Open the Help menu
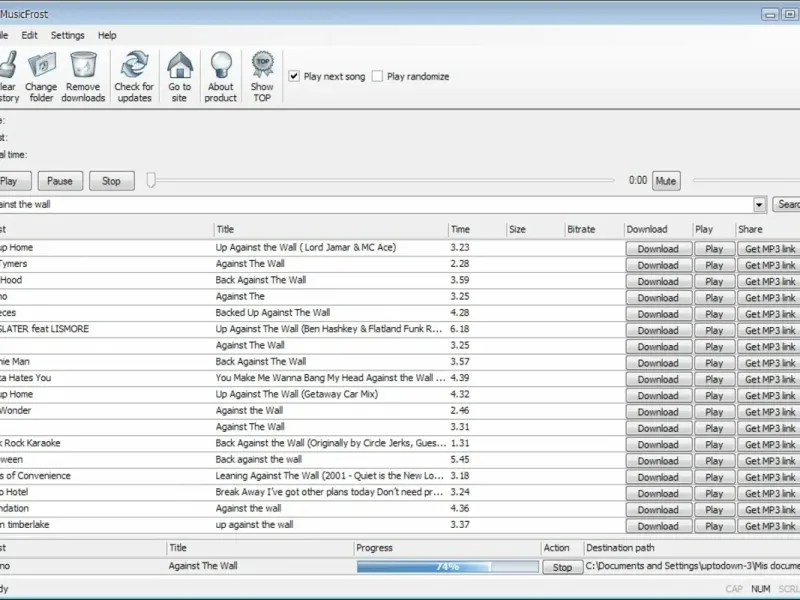800x600 pixels. pyautogui.click(x=107, y=35)
